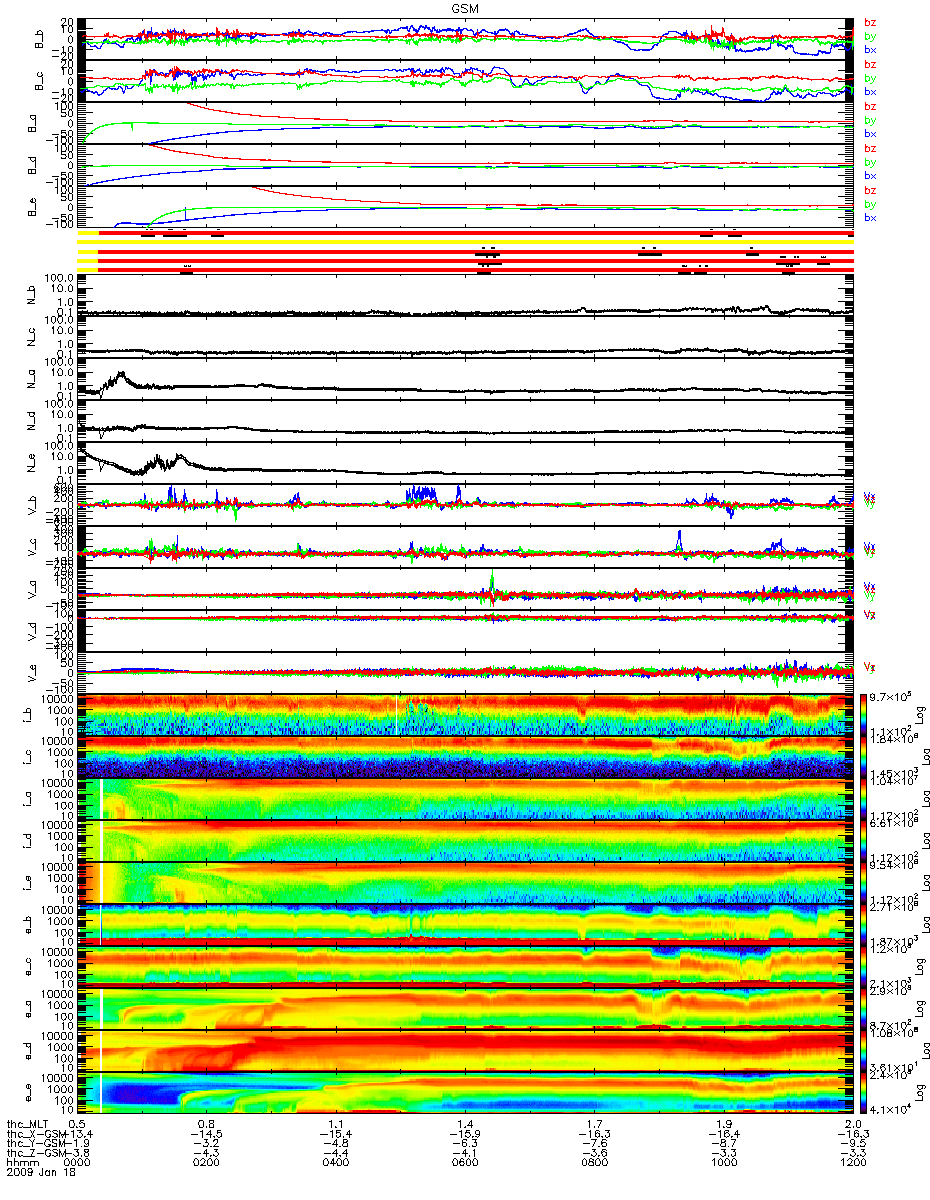This screenshot has width=930, height=1200.
Task: Click the Y-GSM value -4.8
Action: pyautogui.click(x=336, y=1144)
